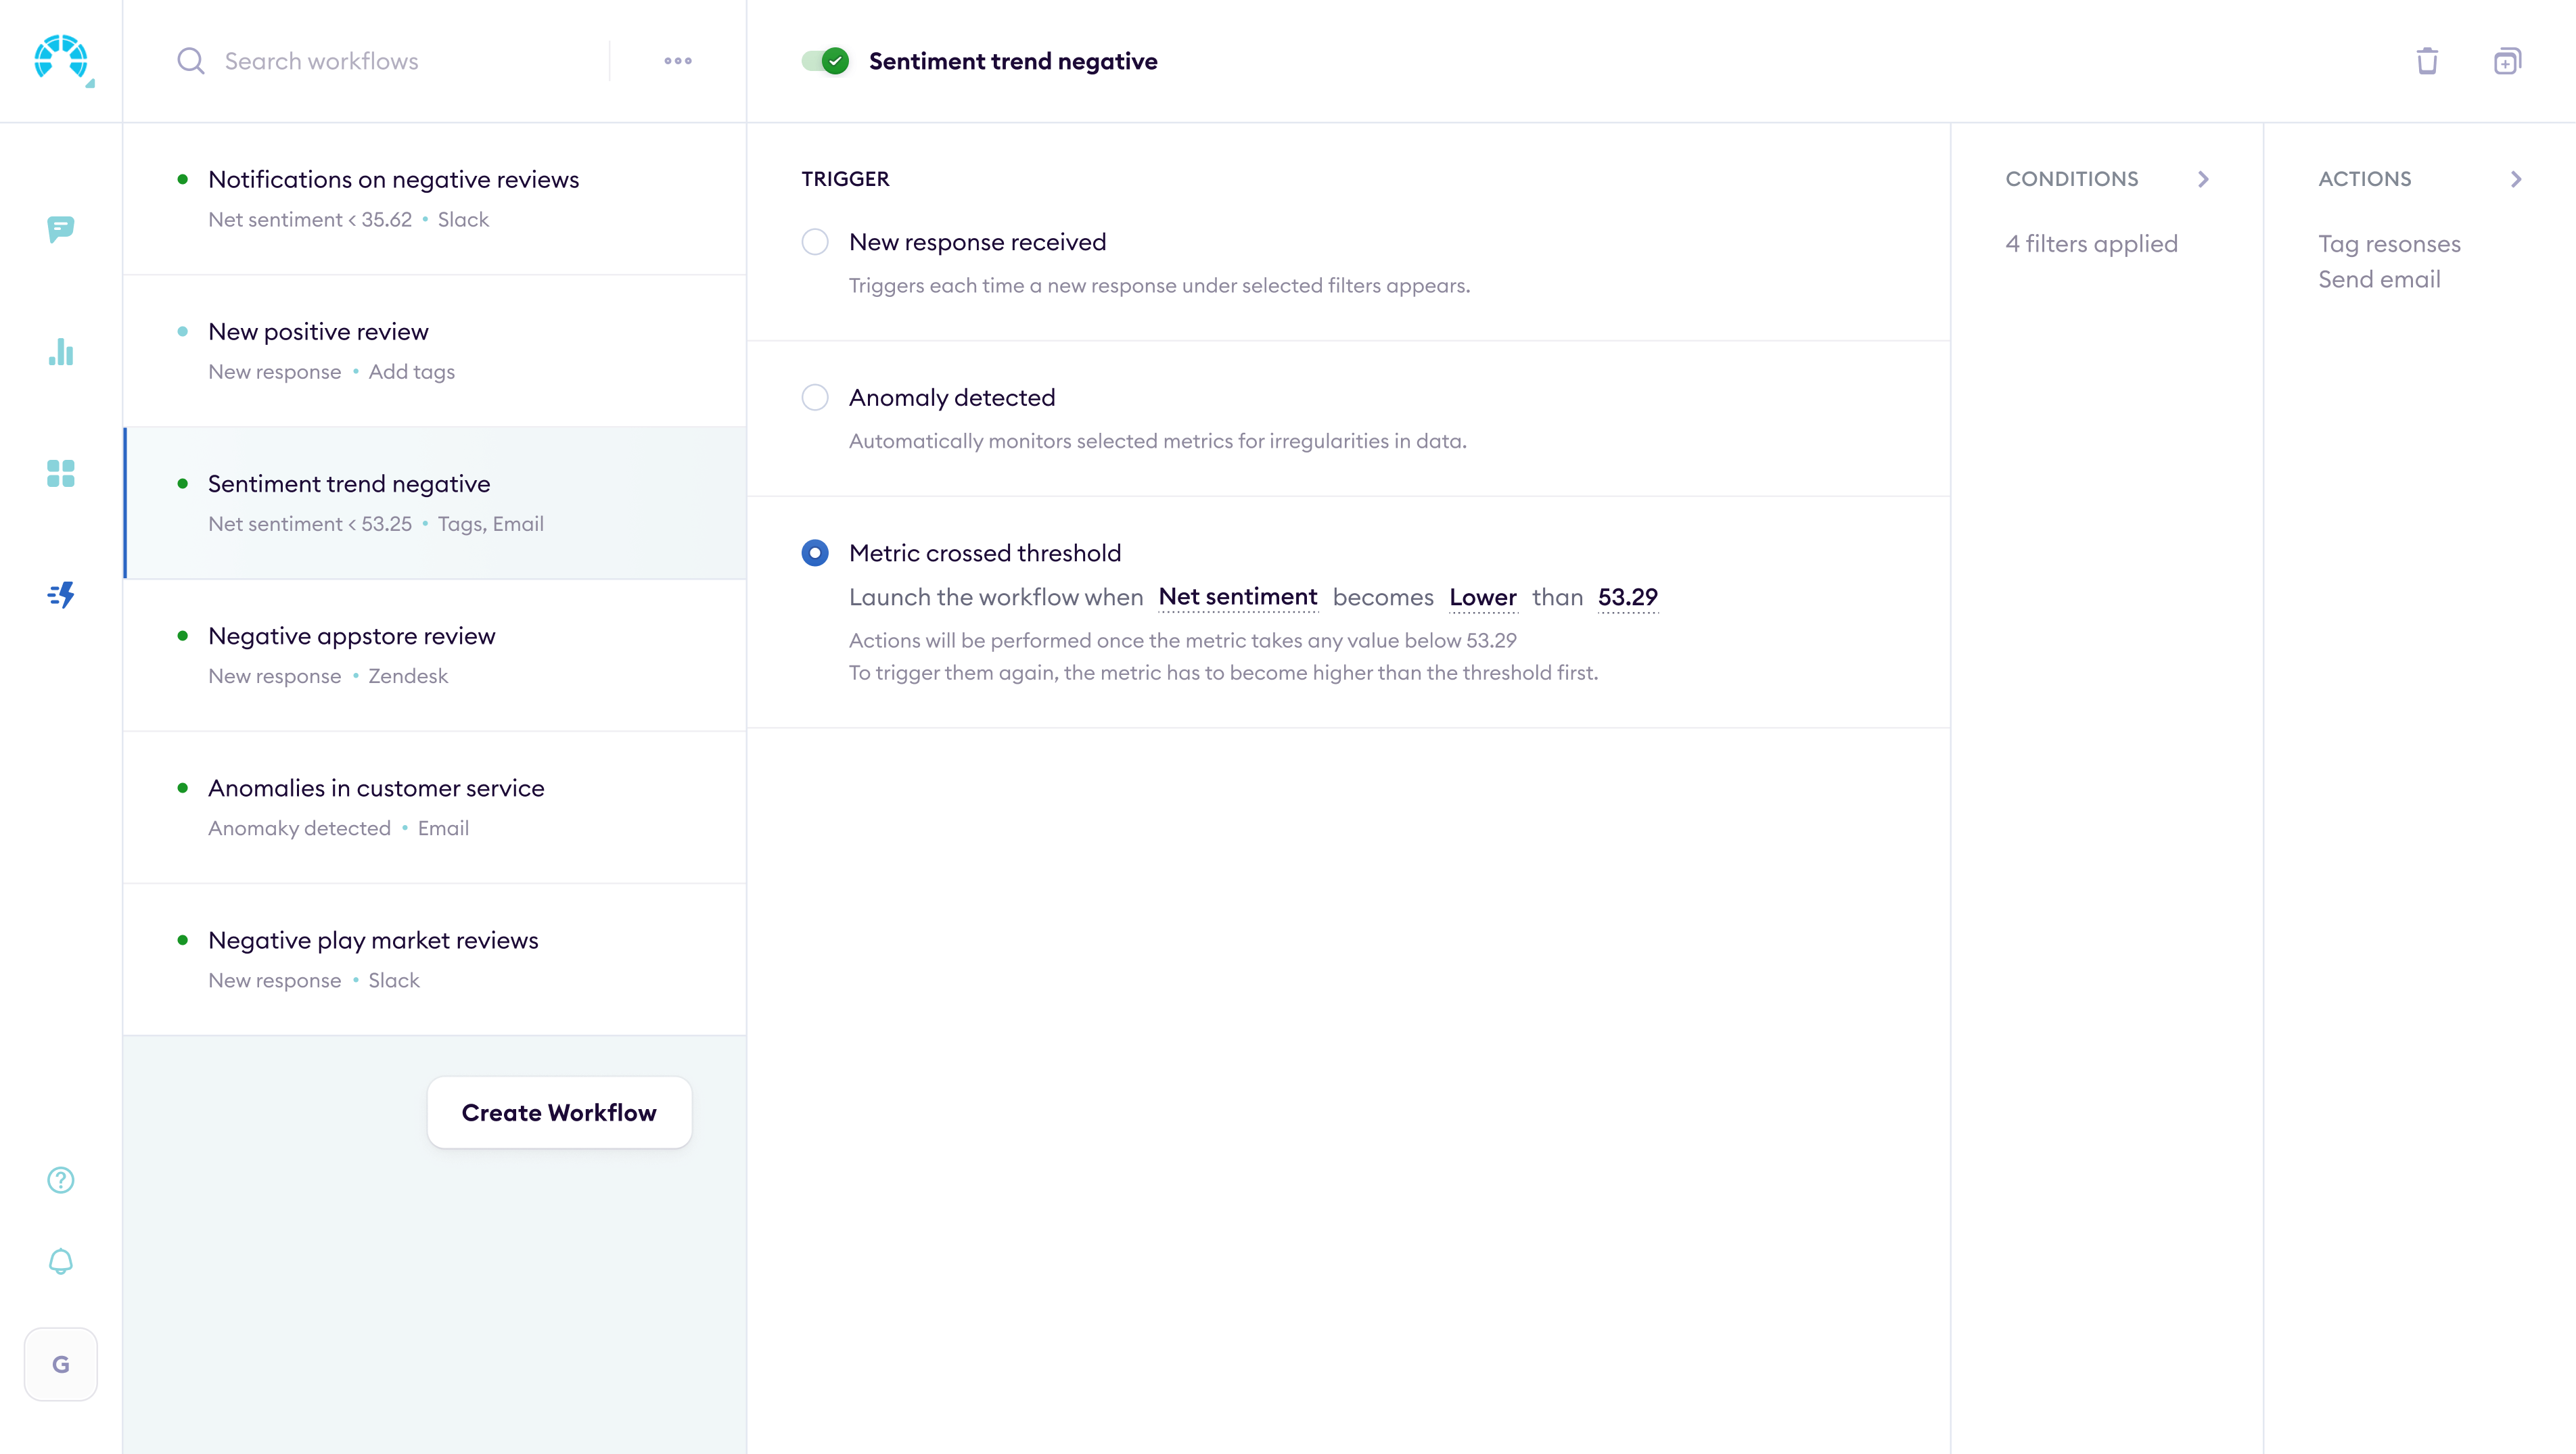Image resolution: width=2576 pixels, height=1454 pixels.
Task: Select the bar chart analytics icon
Action: click(61, 352)
